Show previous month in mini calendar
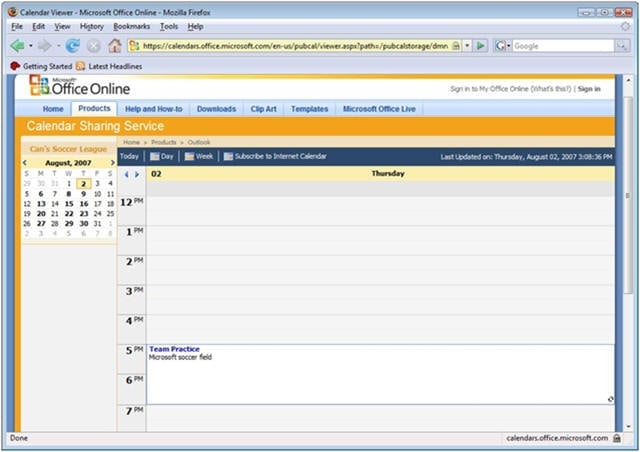Screen dimensions: 640x452 click(x=25, y=163)
